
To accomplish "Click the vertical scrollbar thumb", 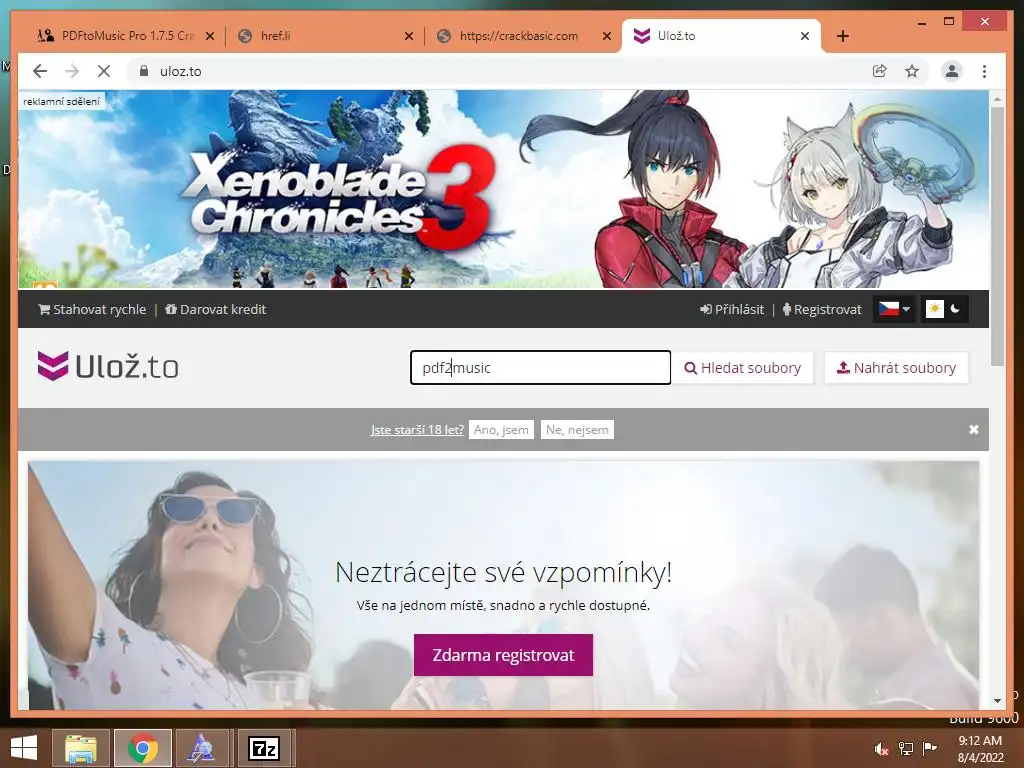I will [x=997, y=235].
